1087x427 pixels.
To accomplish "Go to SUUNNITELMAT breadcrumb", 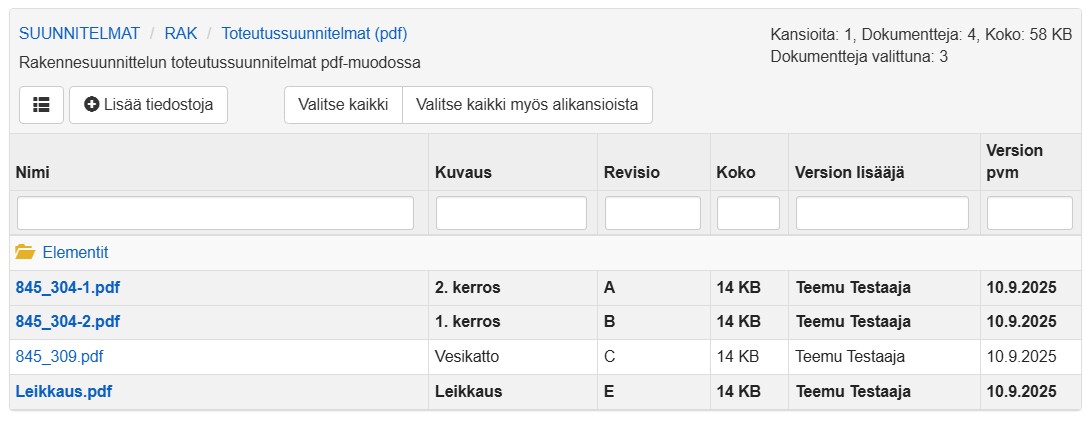I will coord(80,33).
